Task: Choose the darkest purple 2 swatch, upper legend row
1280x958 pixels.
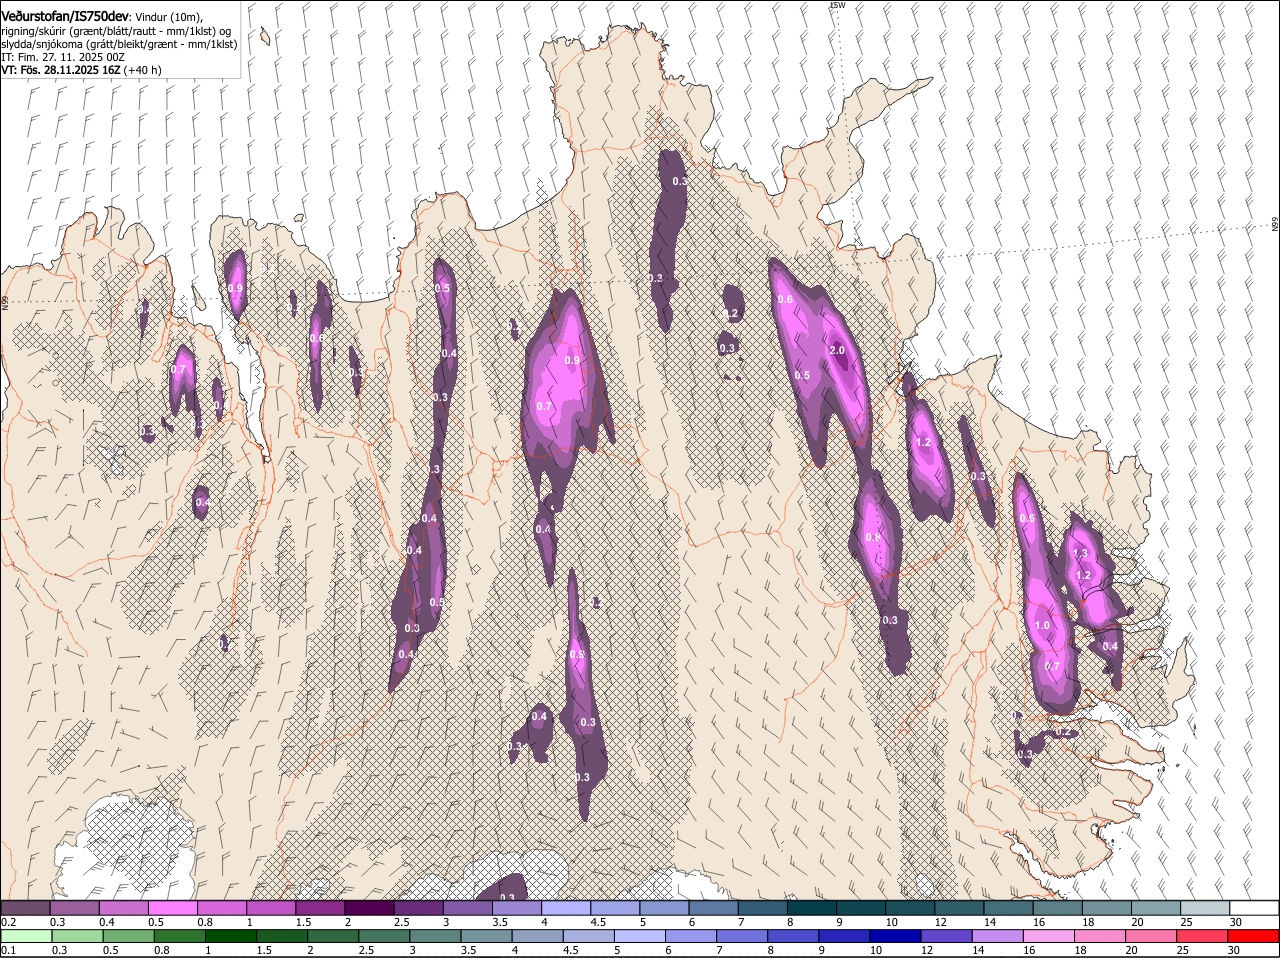Action: pyautogui.click(x=370, y=908)
